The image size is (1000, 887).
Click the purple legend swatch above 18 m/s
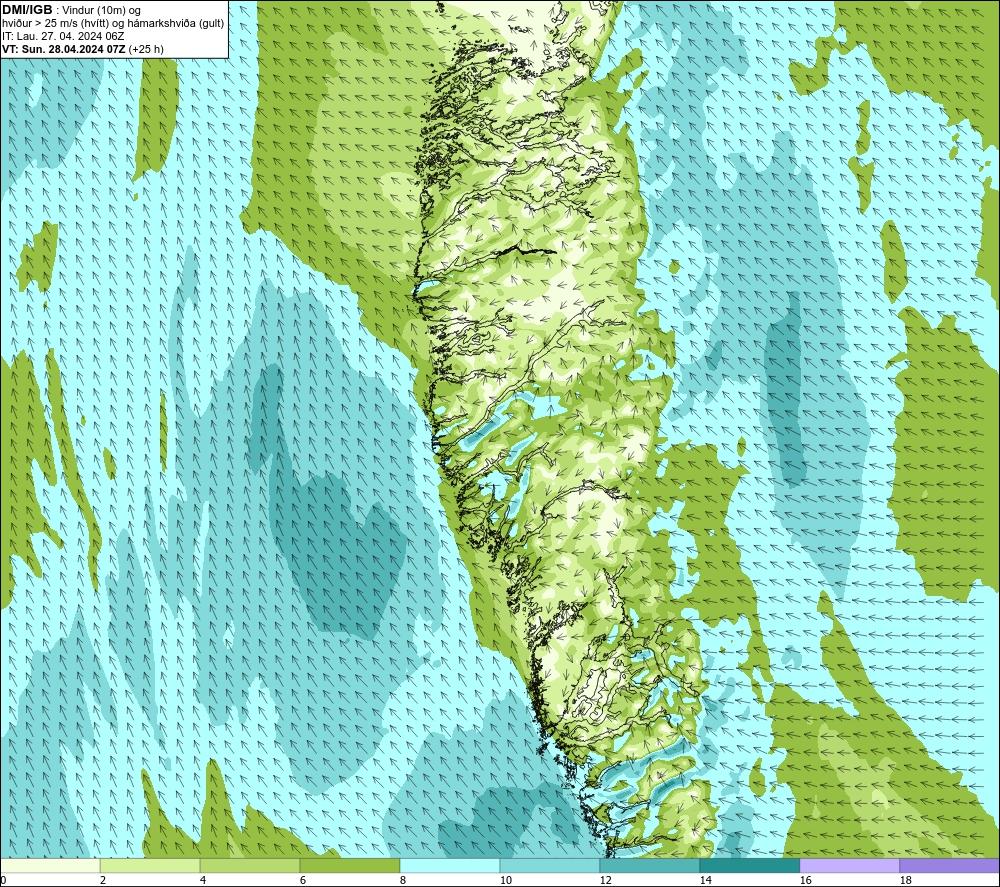point(950,865)
